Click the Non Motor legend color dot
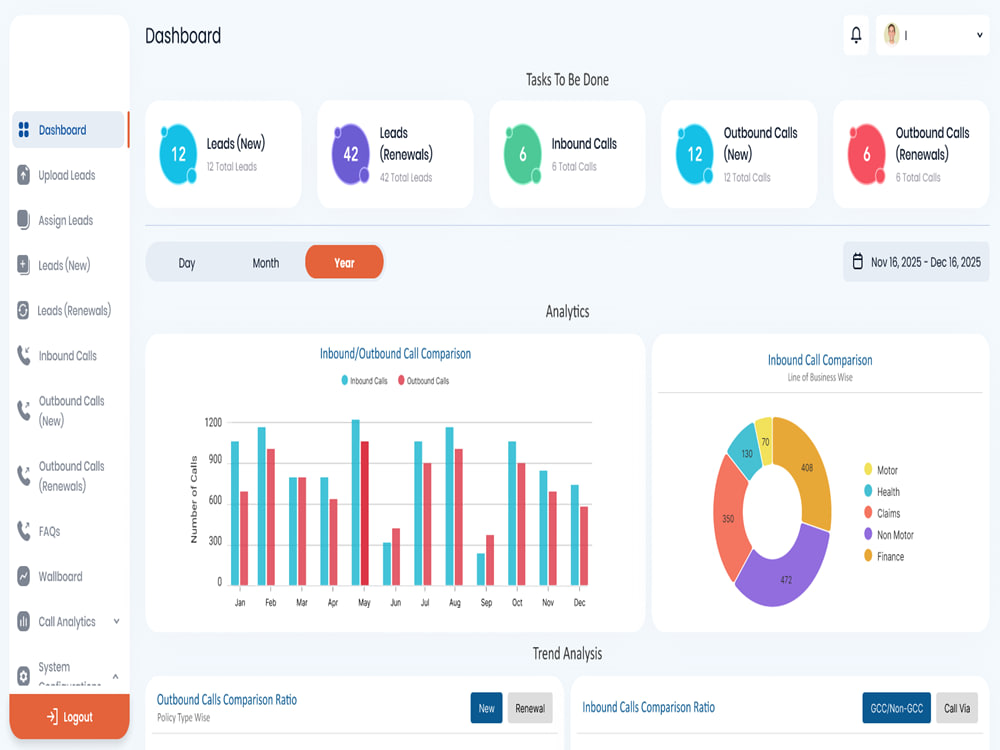Image resolution: width=1000 pixels, height=750 pixels. pyautogui.click(x=868, y=534)
